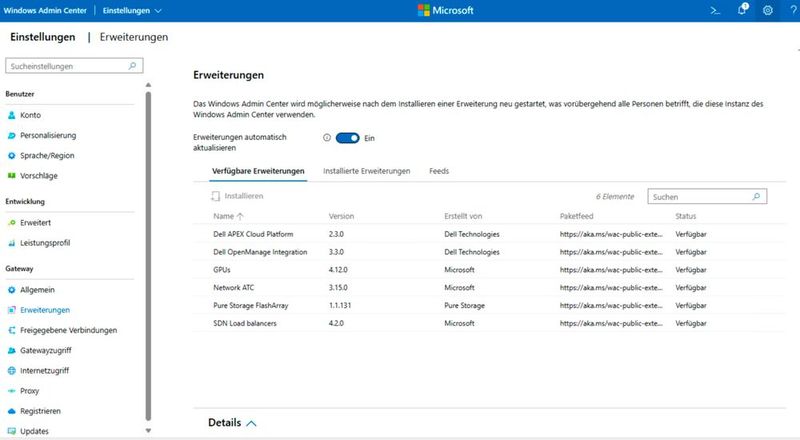Select the Updates icon
Screen dimensions: 800x440
point(12,431)
